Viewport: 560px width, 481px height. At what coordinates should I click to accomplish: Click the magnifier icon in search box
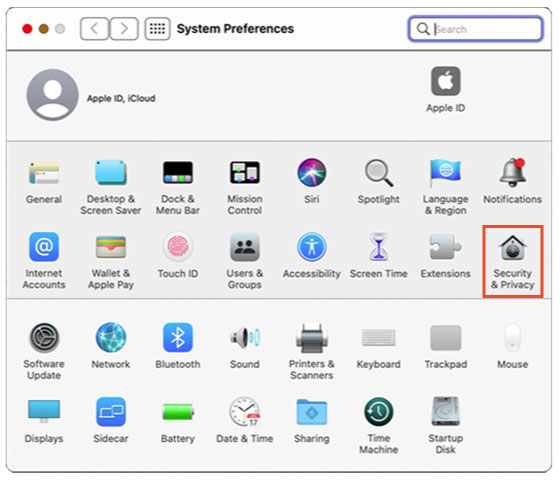[x=423, y=29]
